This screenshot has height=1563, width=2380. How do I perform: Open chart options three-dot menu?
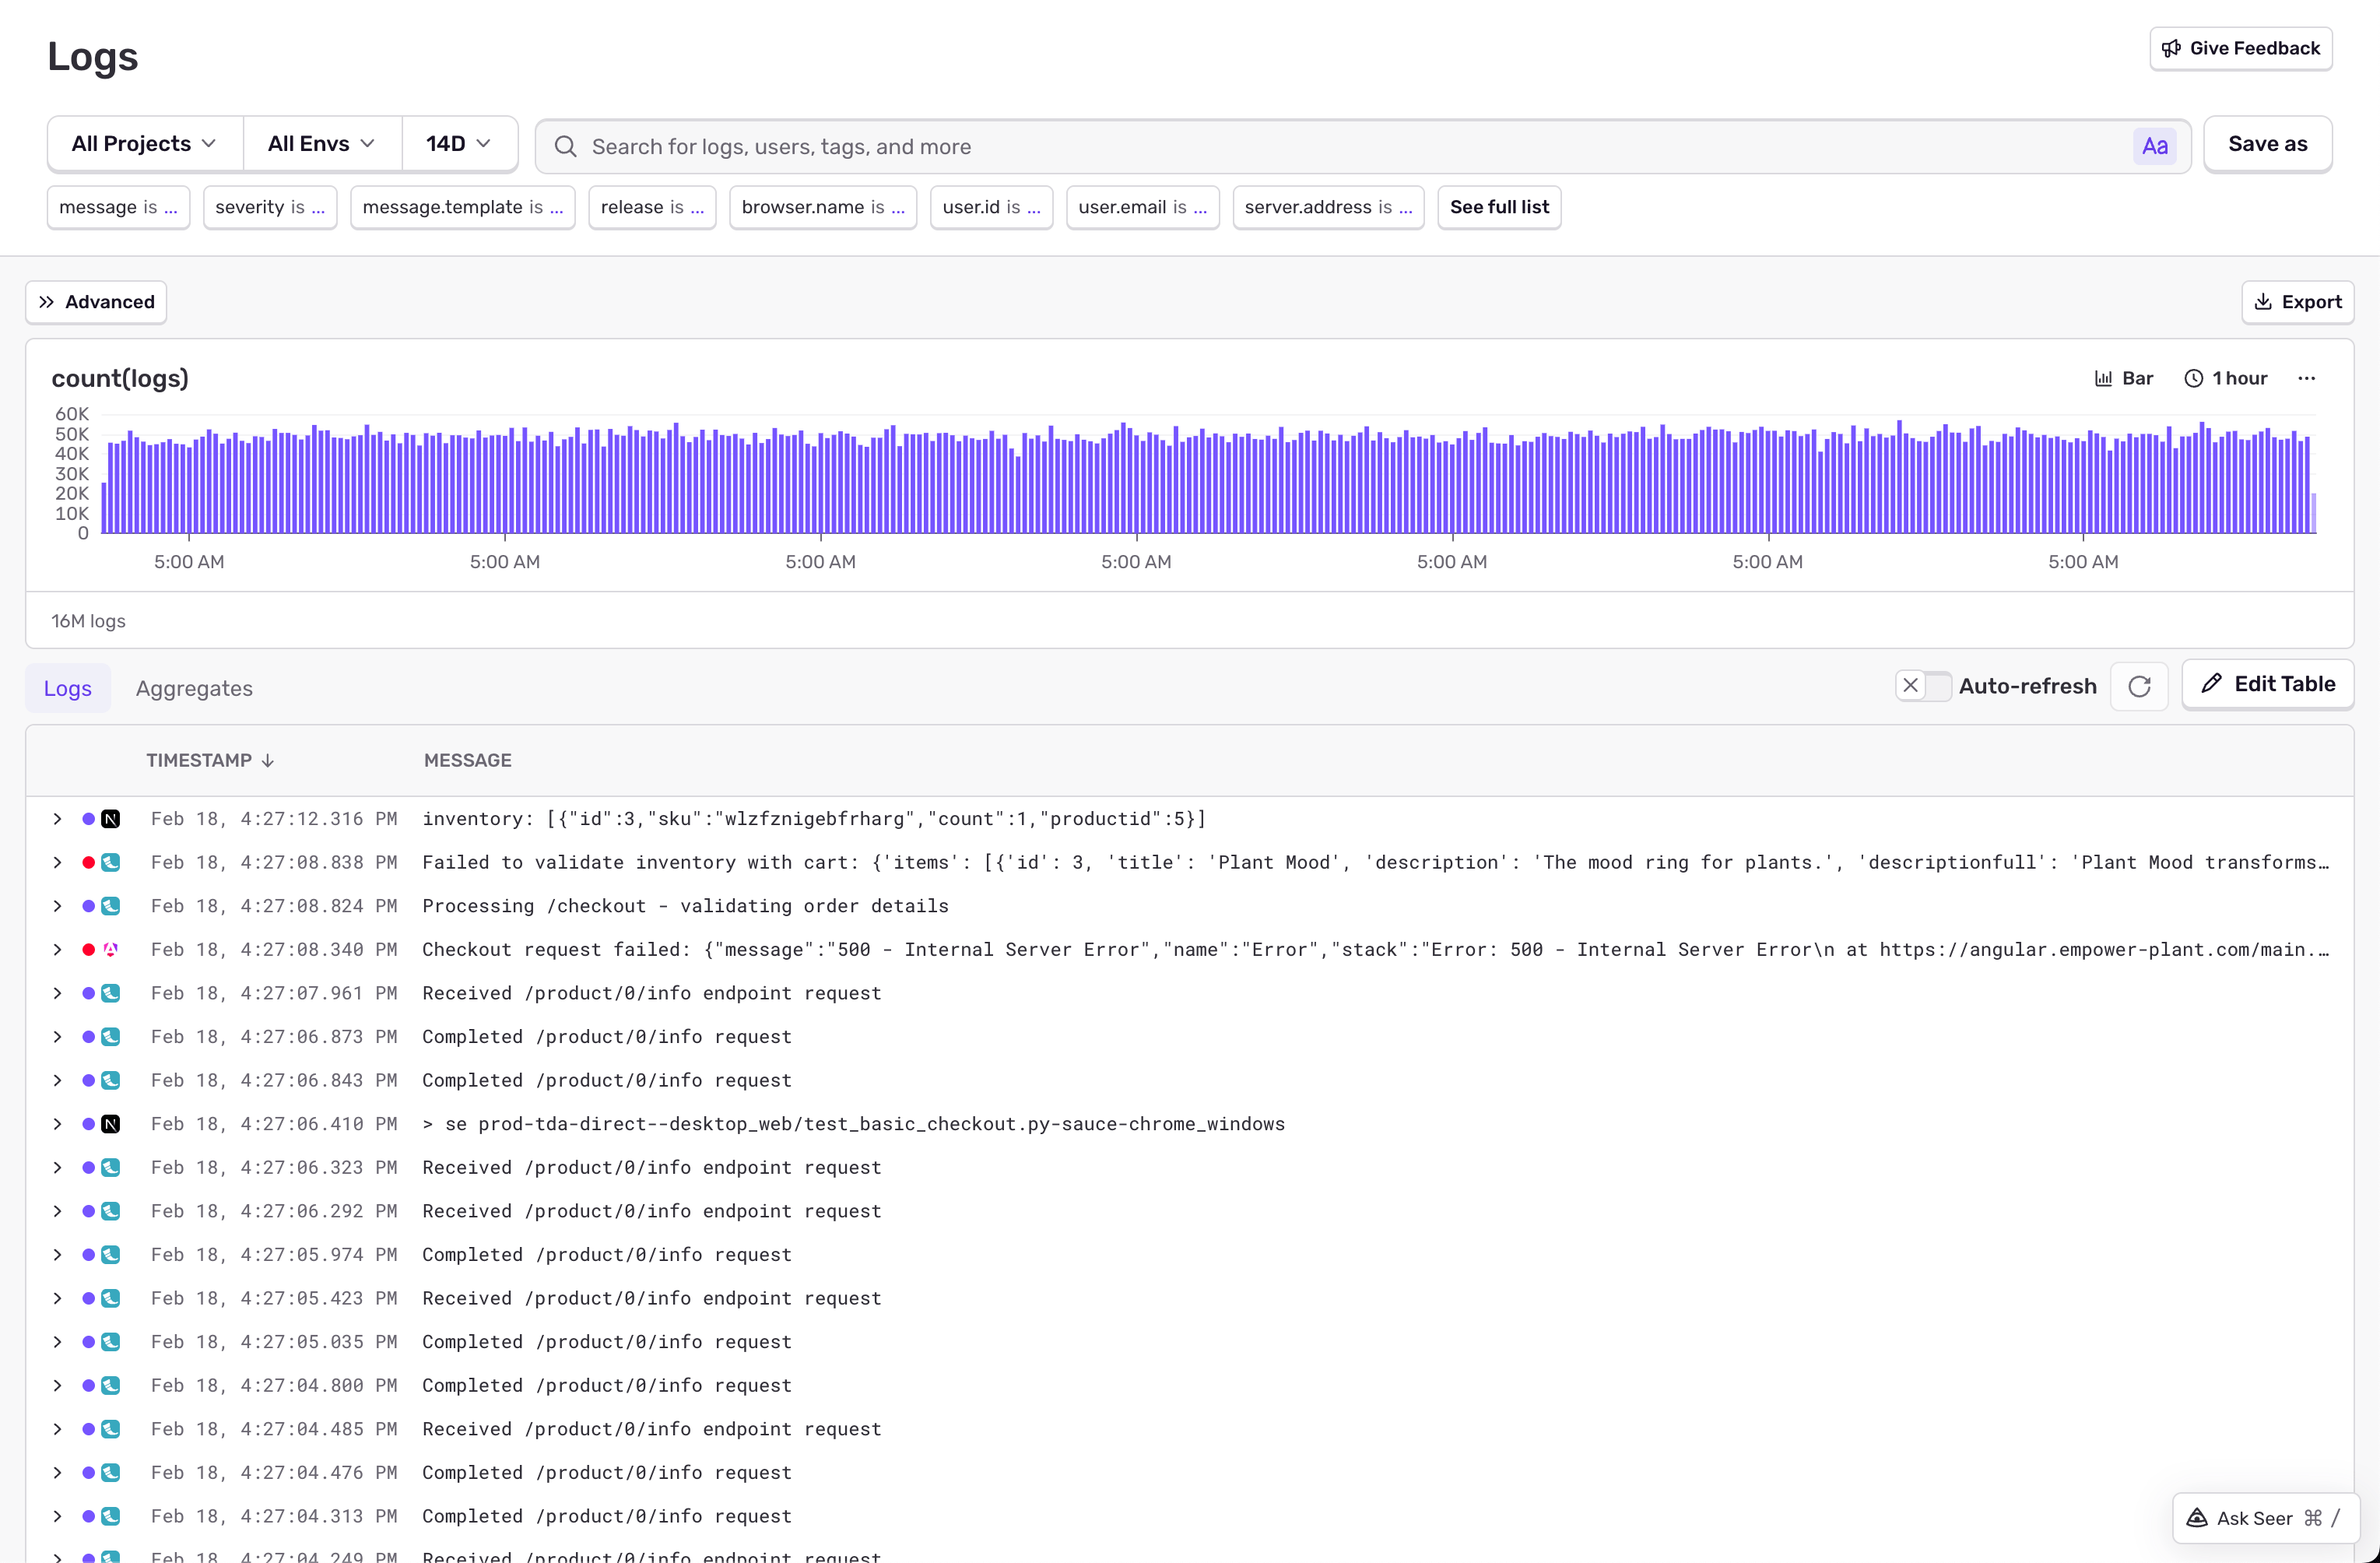pyautogui.click(x=2306, y=378)
